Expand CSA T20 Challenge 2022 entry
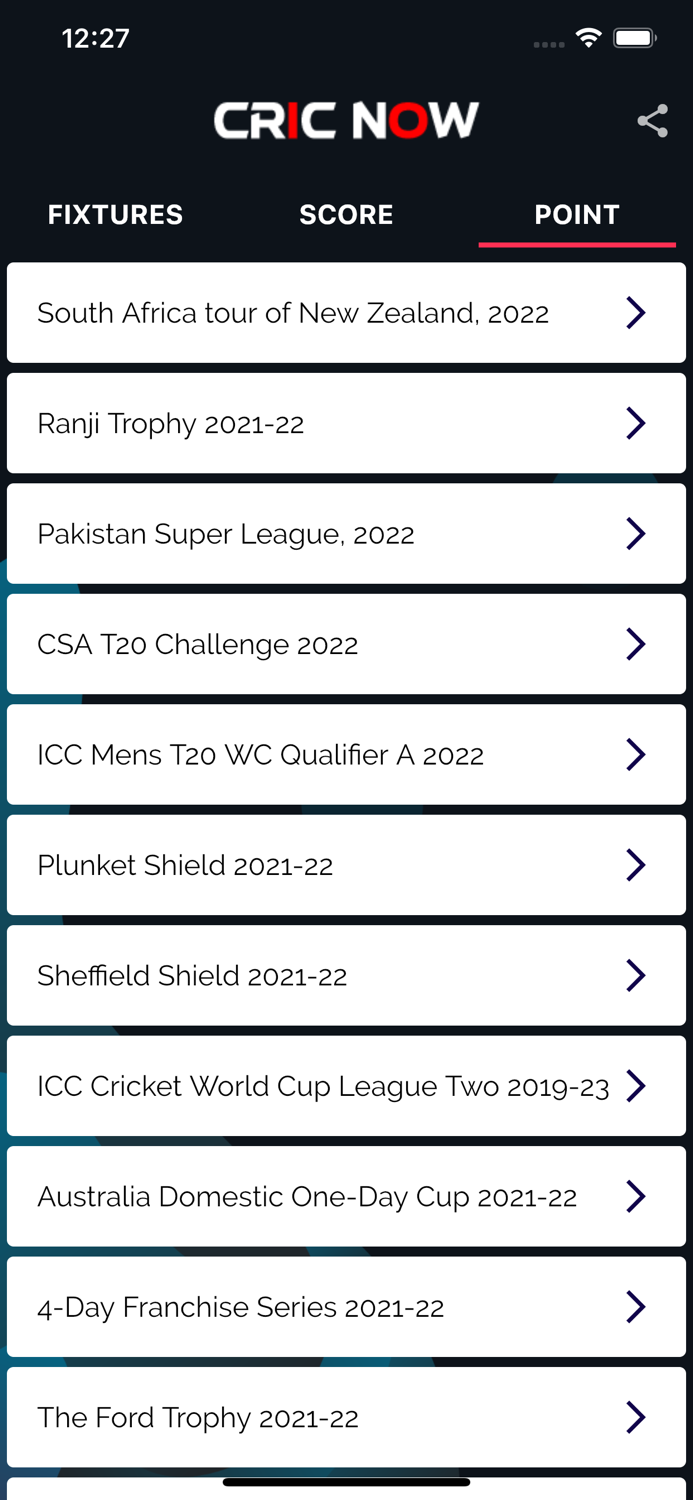 click(636, 644)
